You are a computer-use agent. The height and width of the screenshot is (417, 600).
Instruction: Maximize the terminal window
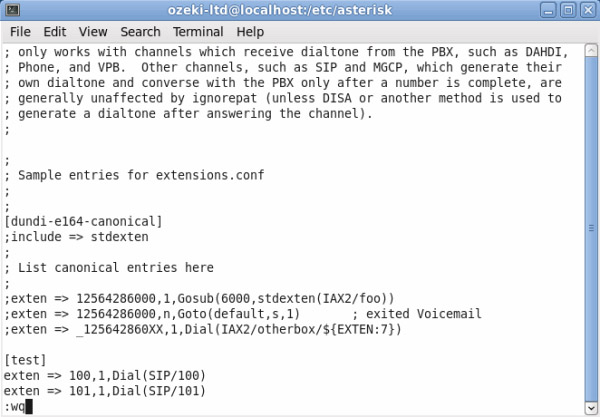[x=568, y=10]
